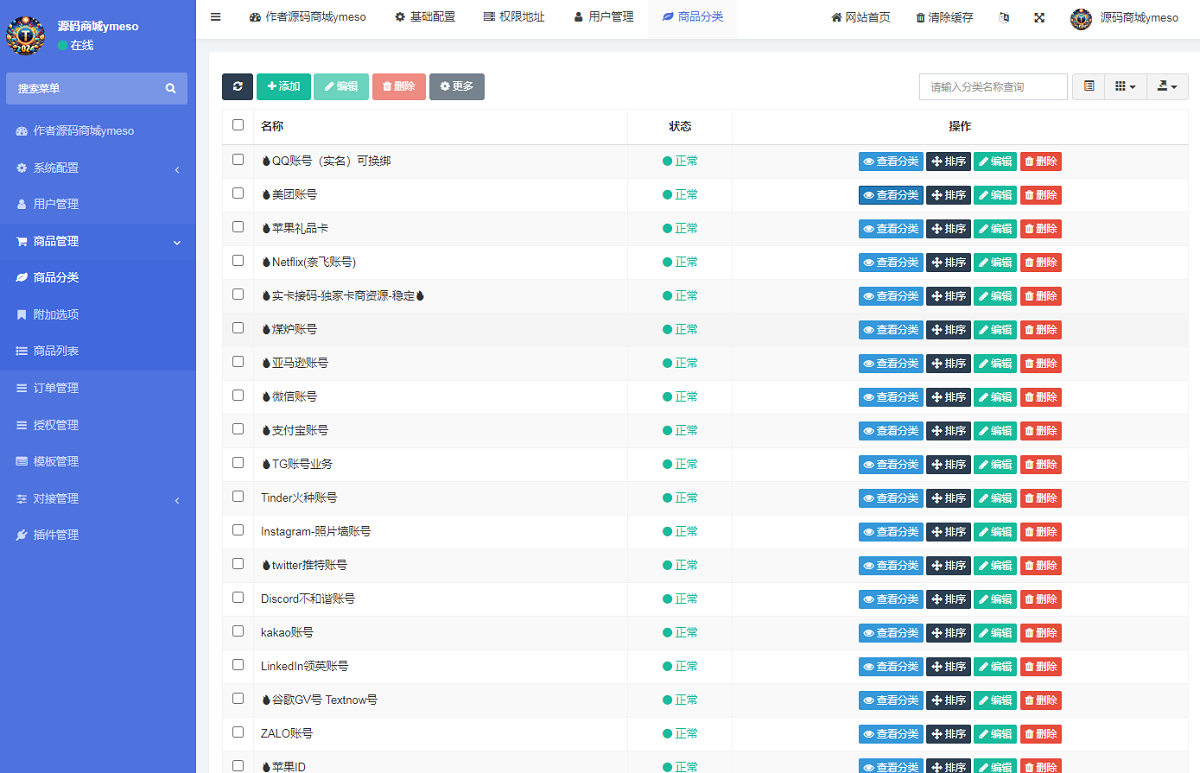The width and height of the screenshot is (1200, 773).
Task: View category for kakao账号 row
Action: tap(891, 633)
